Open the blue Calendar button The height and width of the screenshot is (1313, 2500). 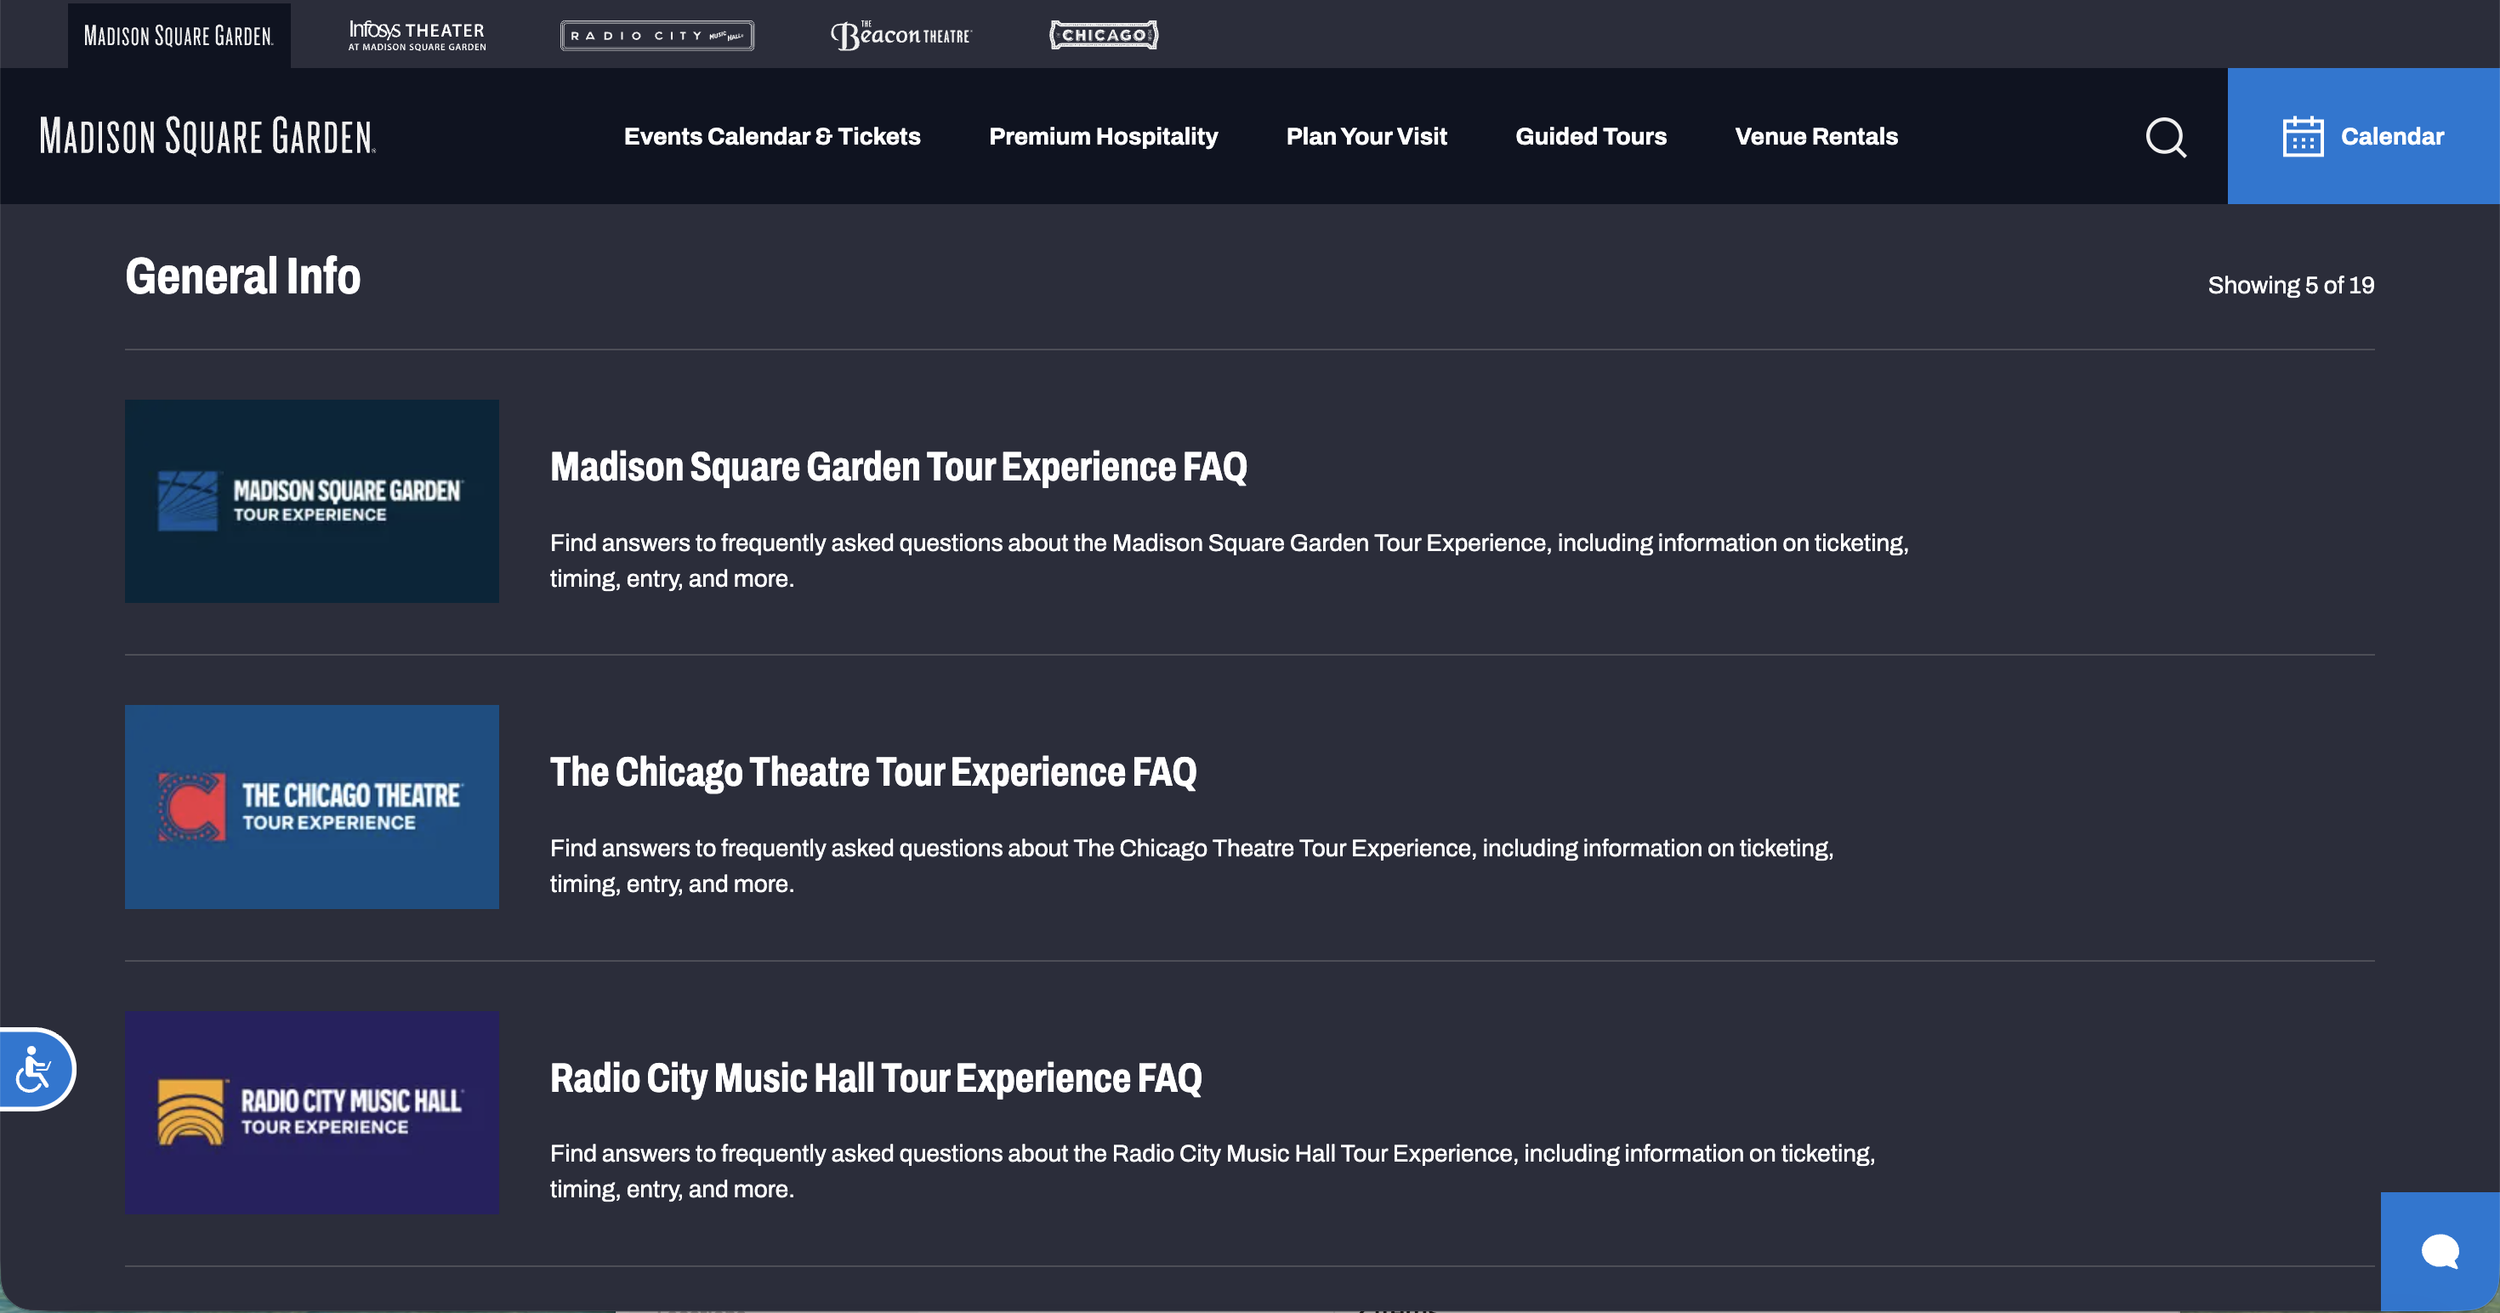[2364, 136]
